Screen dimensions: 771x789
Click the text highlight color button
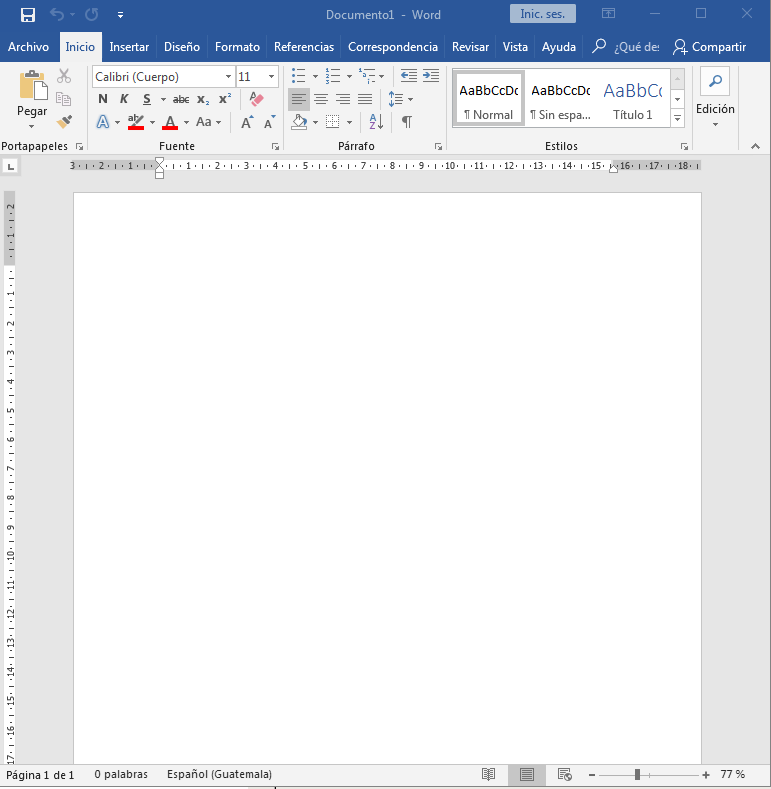[136, 122]
